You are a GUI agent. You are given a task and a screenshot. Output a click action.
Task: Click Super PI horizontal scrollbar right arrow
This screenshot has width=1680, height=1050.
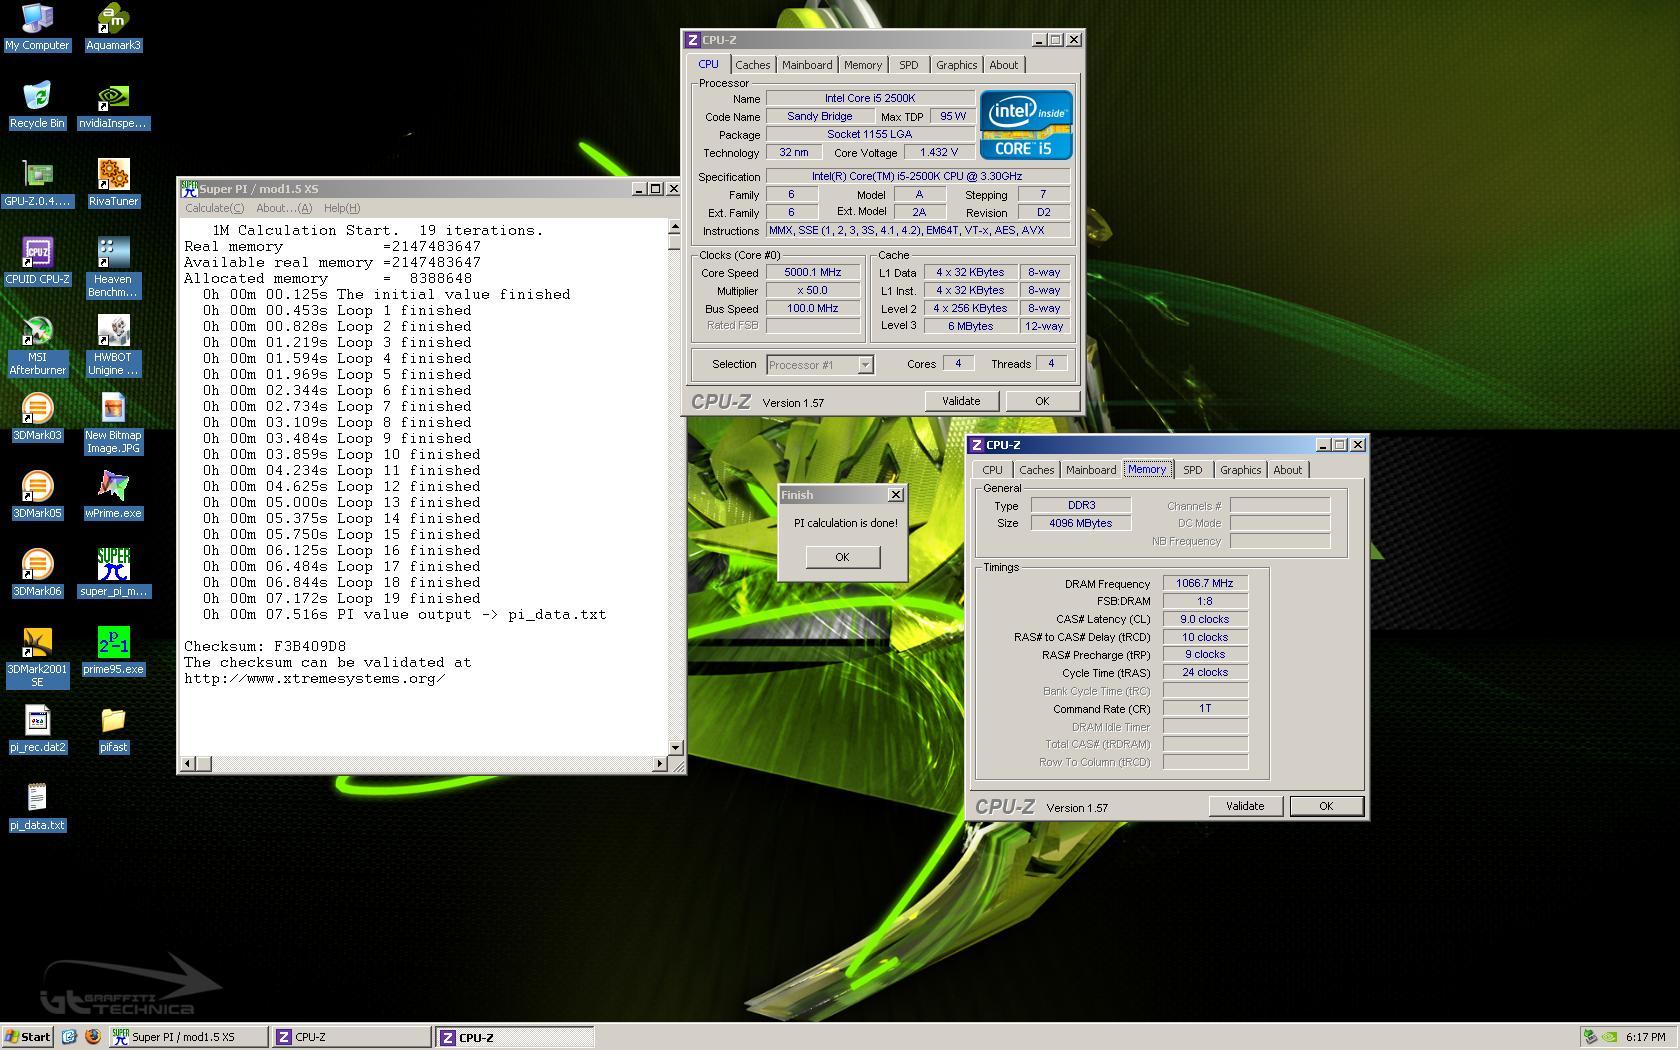click(x=659, y=764)
